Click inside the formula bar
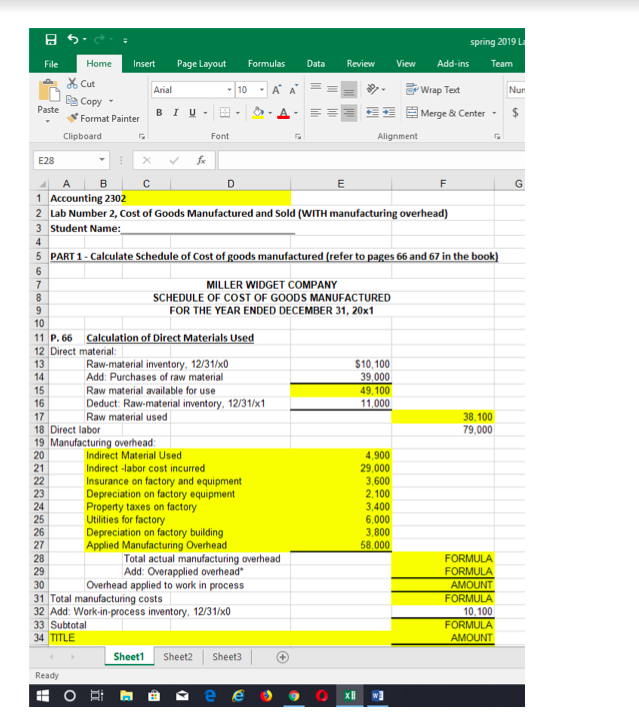 pyautogui.click(x=371, y=161)
